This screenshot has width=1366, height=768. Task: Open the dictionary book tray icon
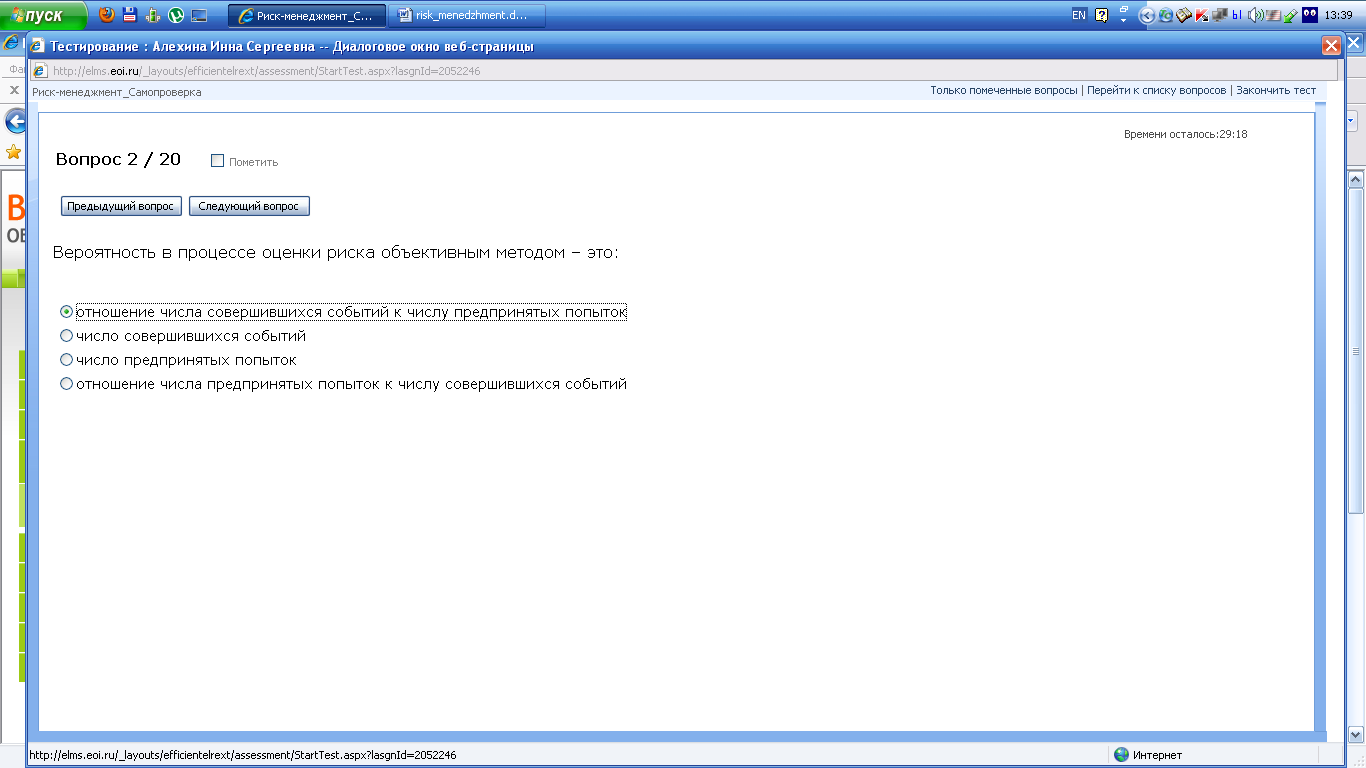pyautogui.click(x=1184, y=15)
